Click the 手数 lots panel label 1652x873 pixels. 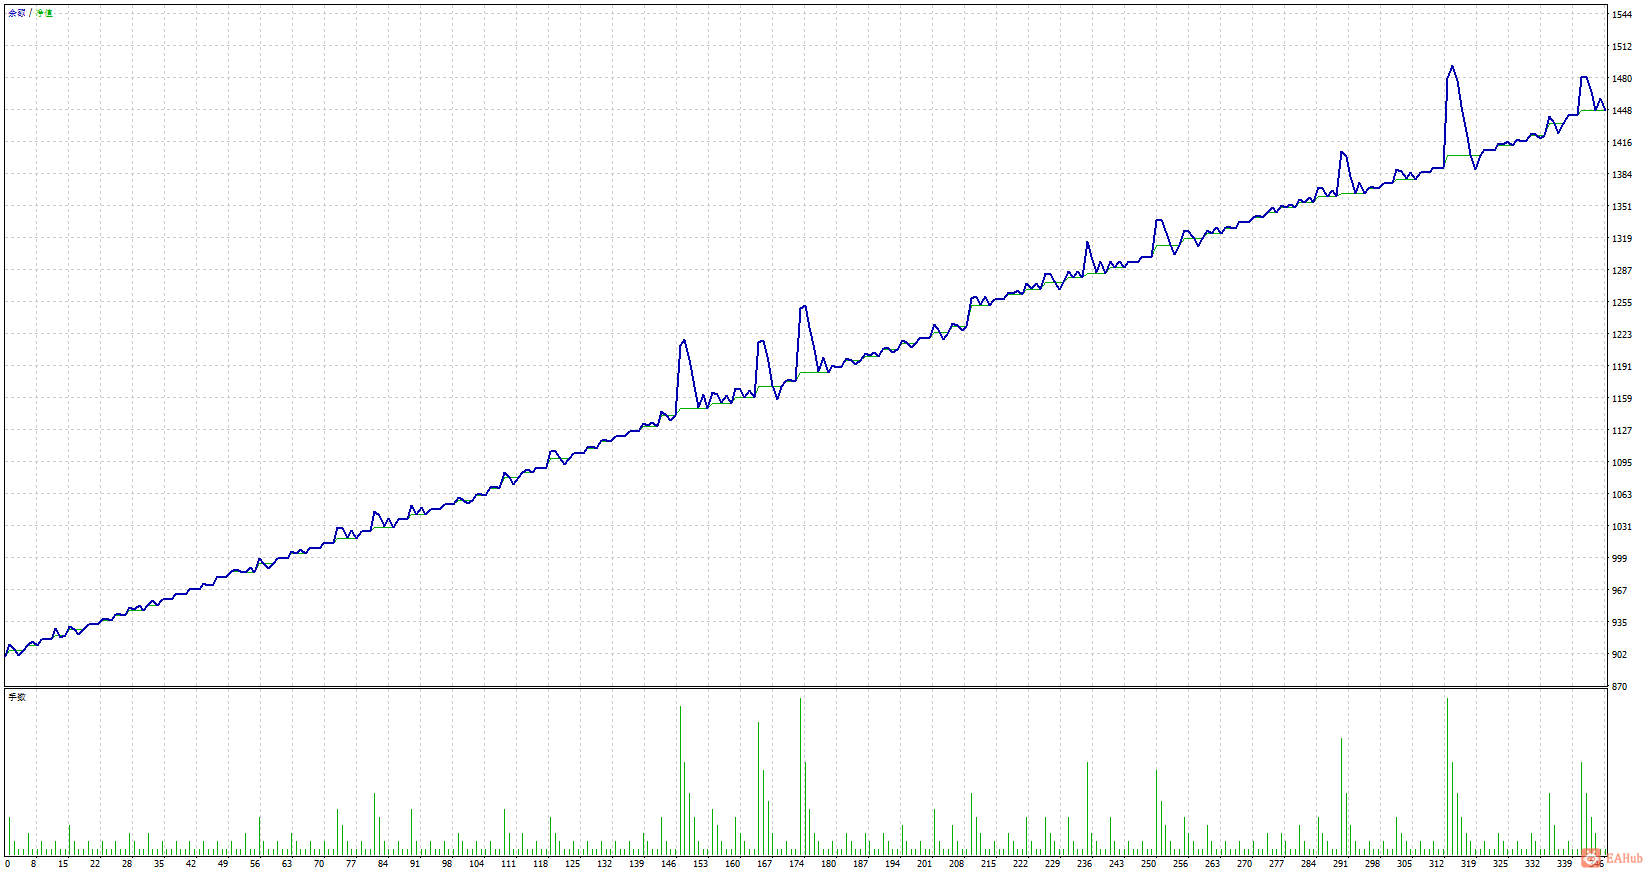(17, 697)
